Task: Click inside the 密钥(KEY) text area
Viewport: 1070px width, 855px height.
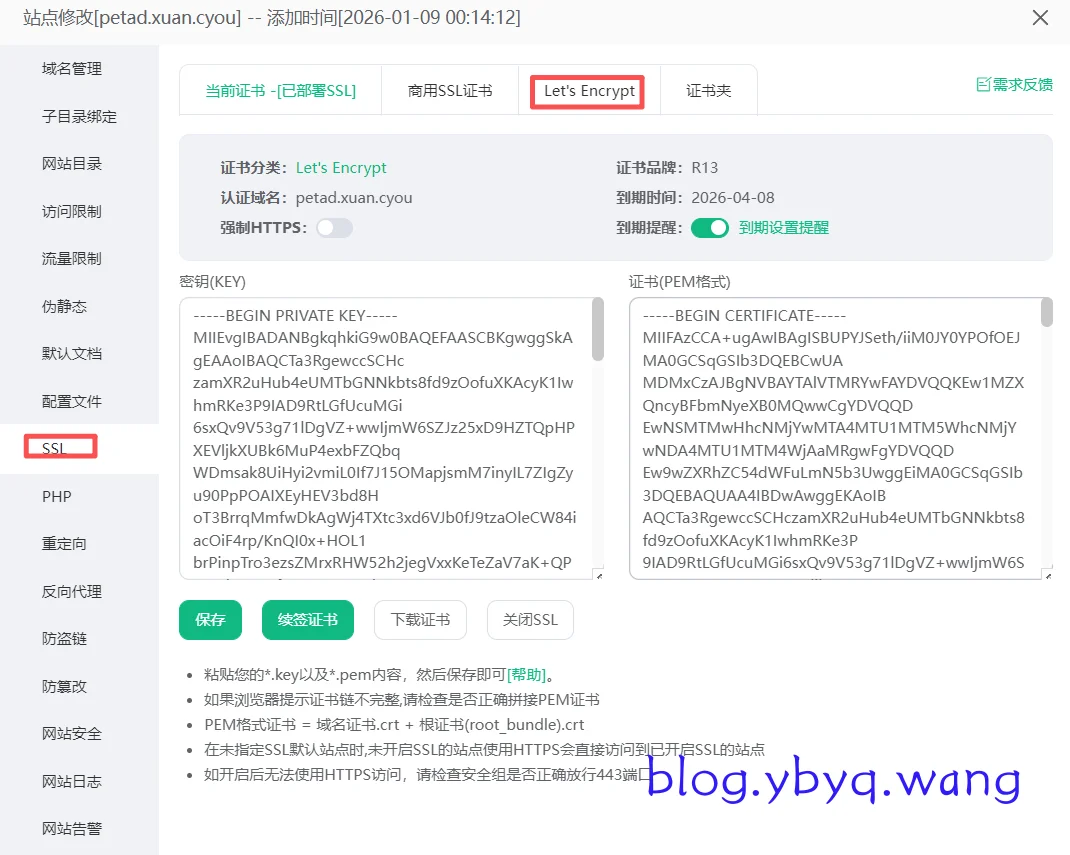Action: coord(385,438)
